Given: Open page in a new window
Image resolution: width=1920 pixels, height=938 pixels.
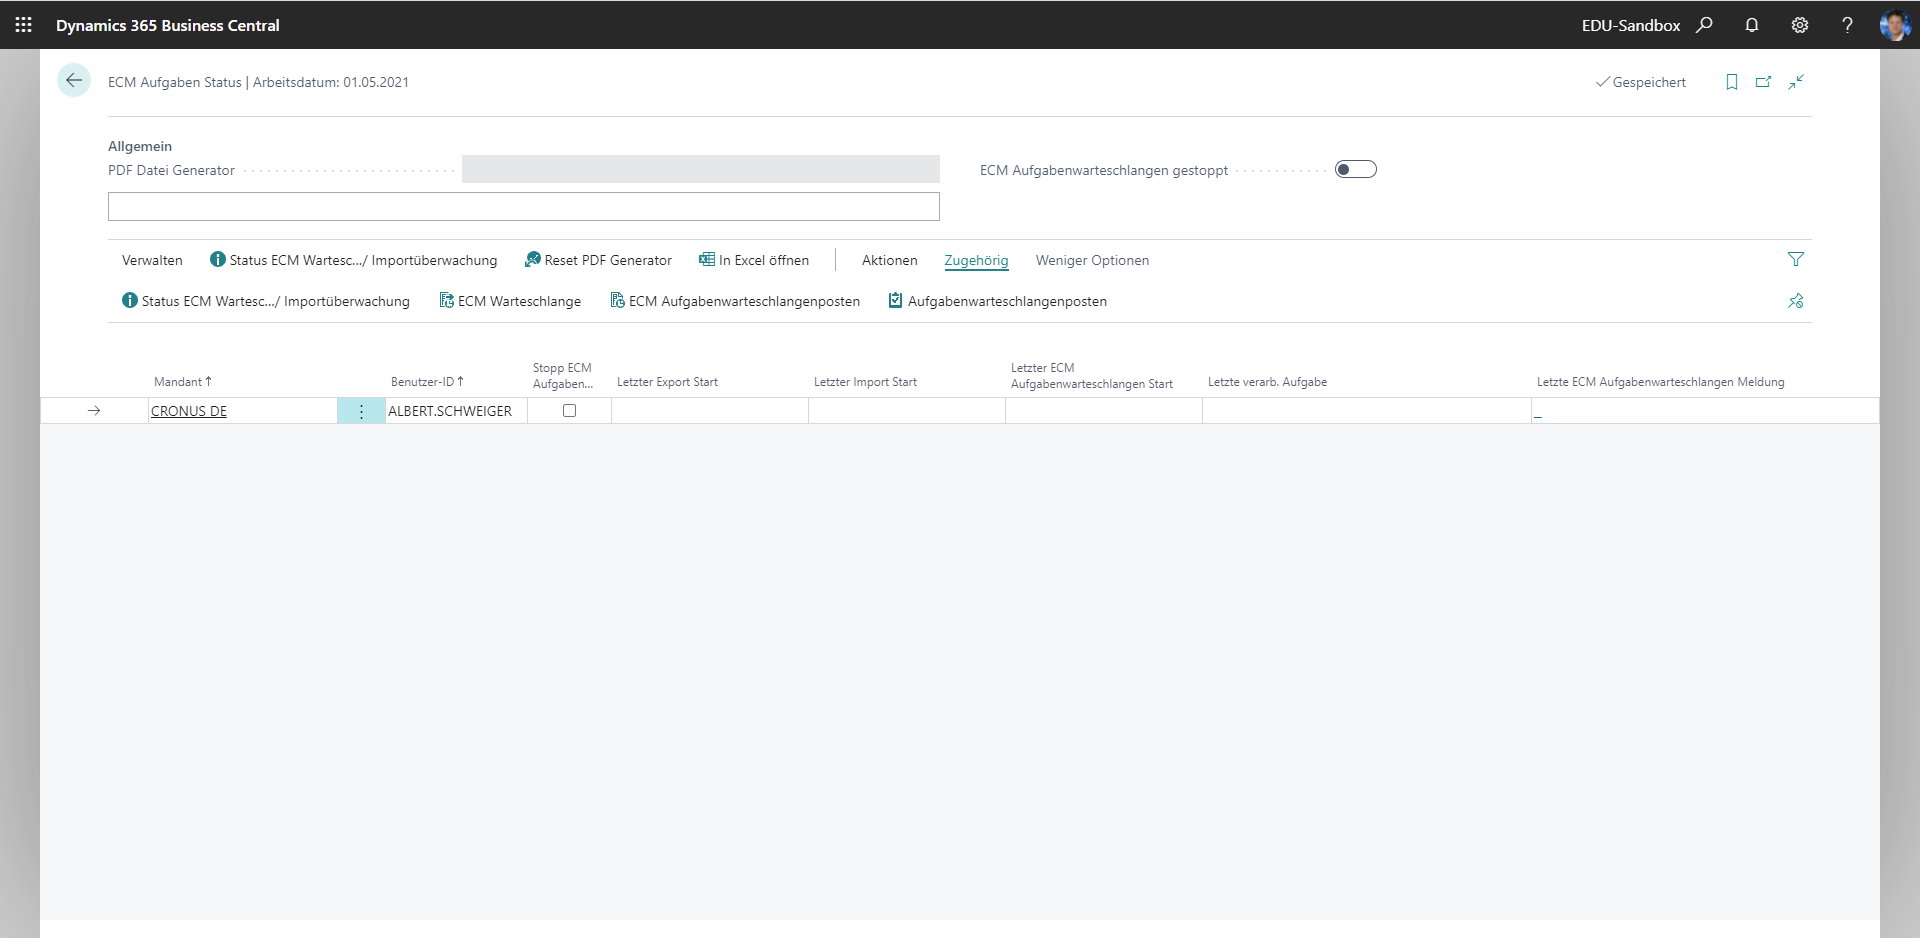Looking at the screenshot, I should pyautogui.click(x=1764, y=82).
